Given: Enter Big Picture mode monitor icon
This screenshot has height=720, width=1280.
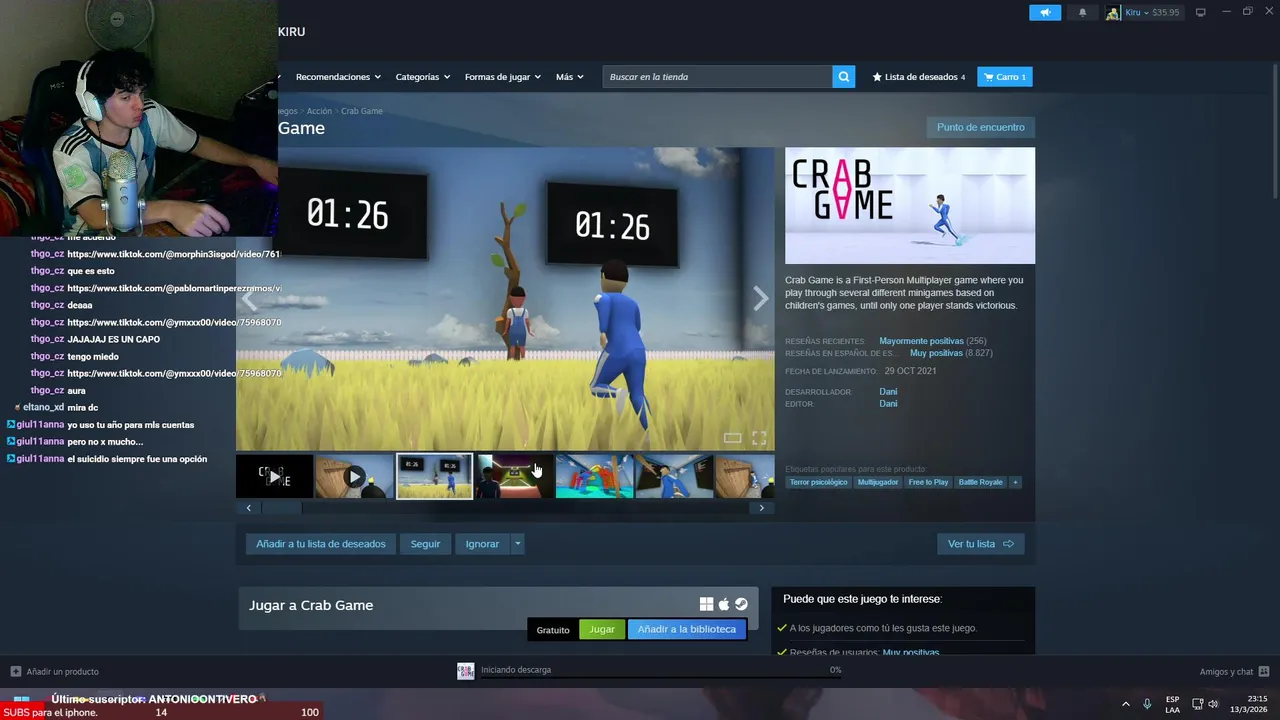Looking at the screenshot, I should (x=1201, y=13).
